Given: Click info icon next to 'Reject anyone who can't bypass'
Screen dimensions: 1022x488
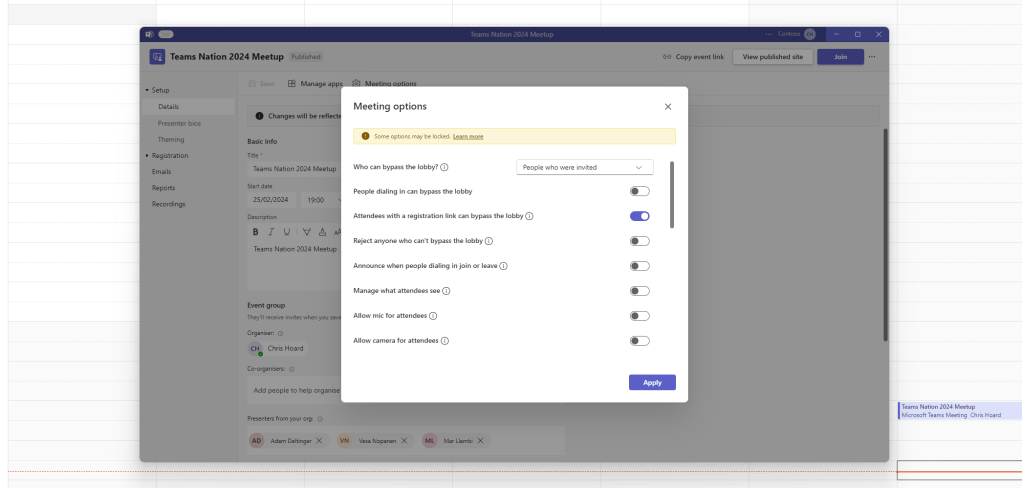Looking at the screenshot, I should pyautogui.click(x=489, y=241).
